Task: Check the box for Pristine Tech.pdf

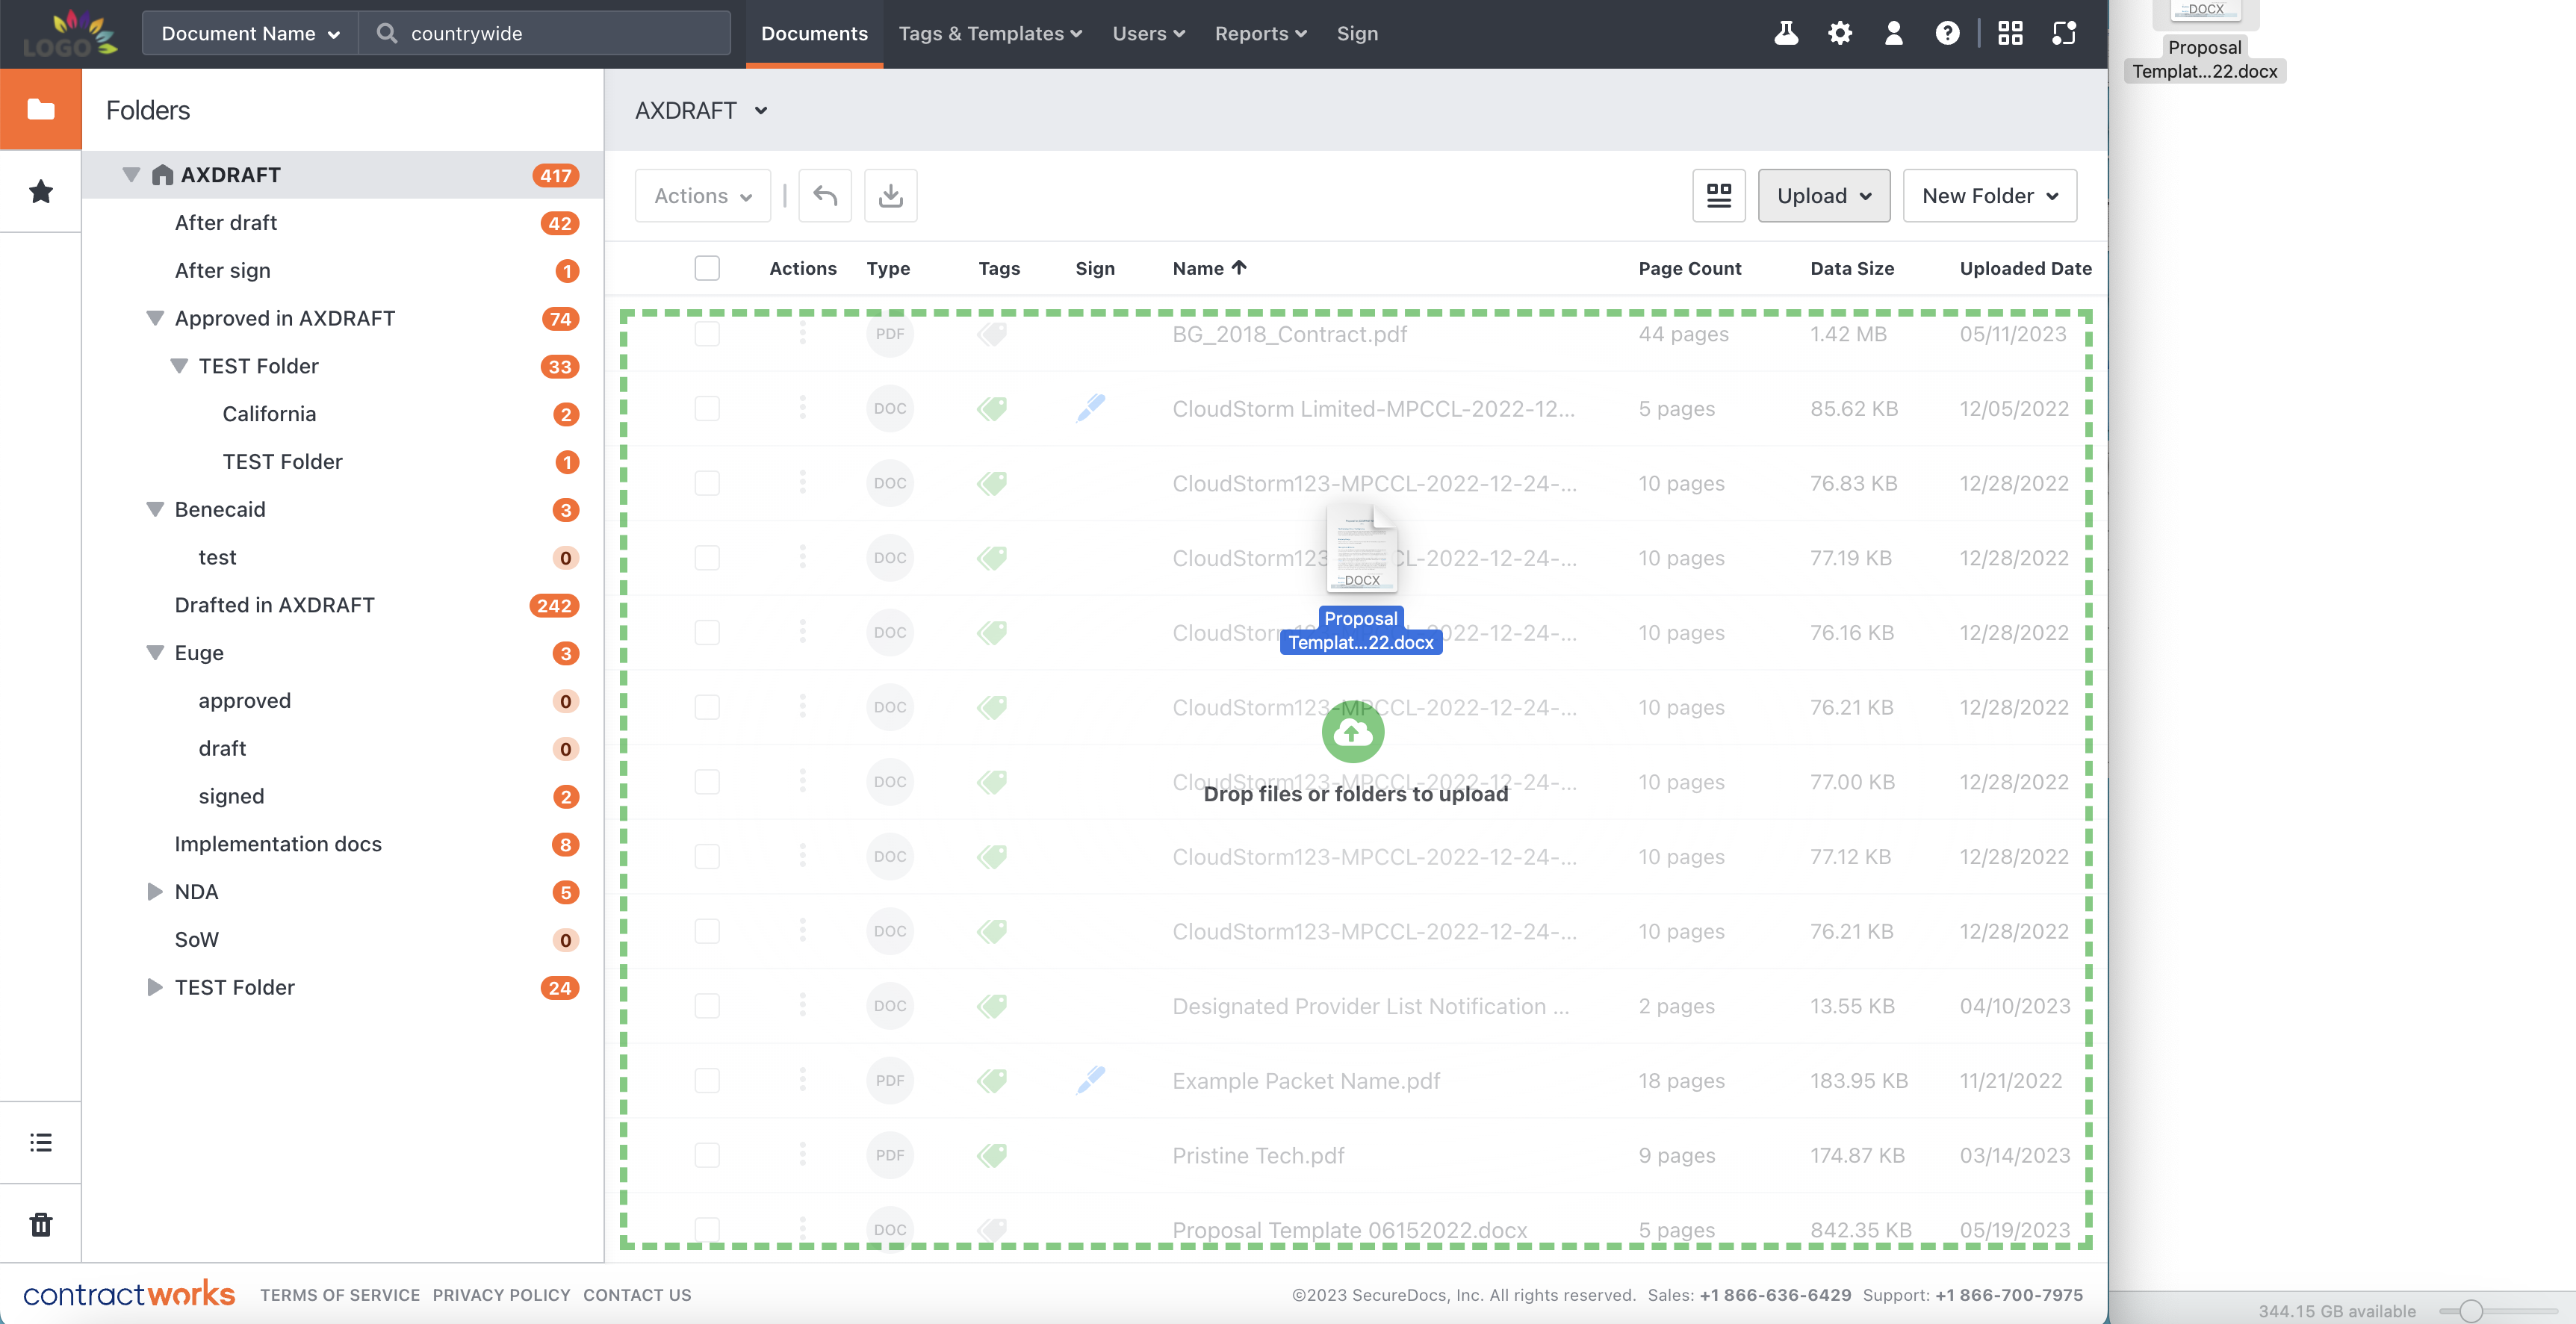Action: click(x=707, y=1155)
